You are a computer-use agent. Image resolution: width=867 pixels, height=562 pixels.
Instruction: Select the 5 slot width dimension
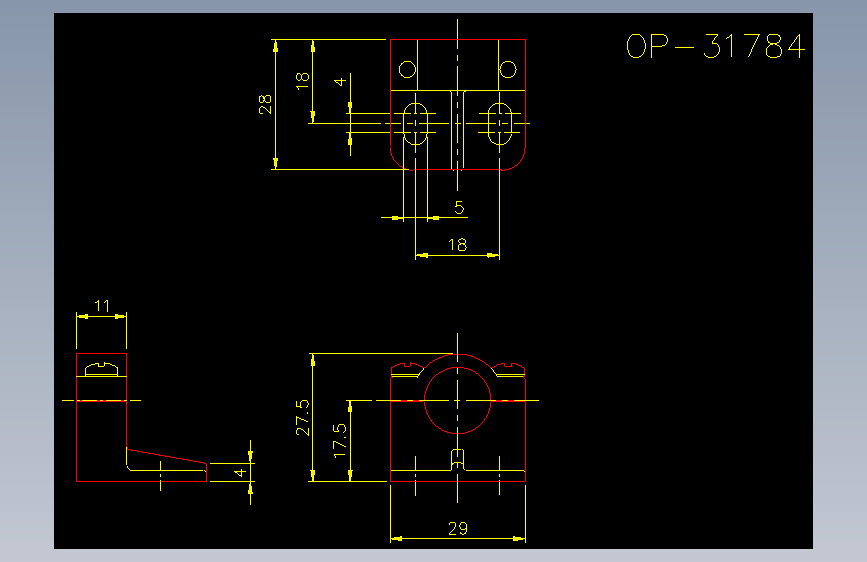click(459, 207)
